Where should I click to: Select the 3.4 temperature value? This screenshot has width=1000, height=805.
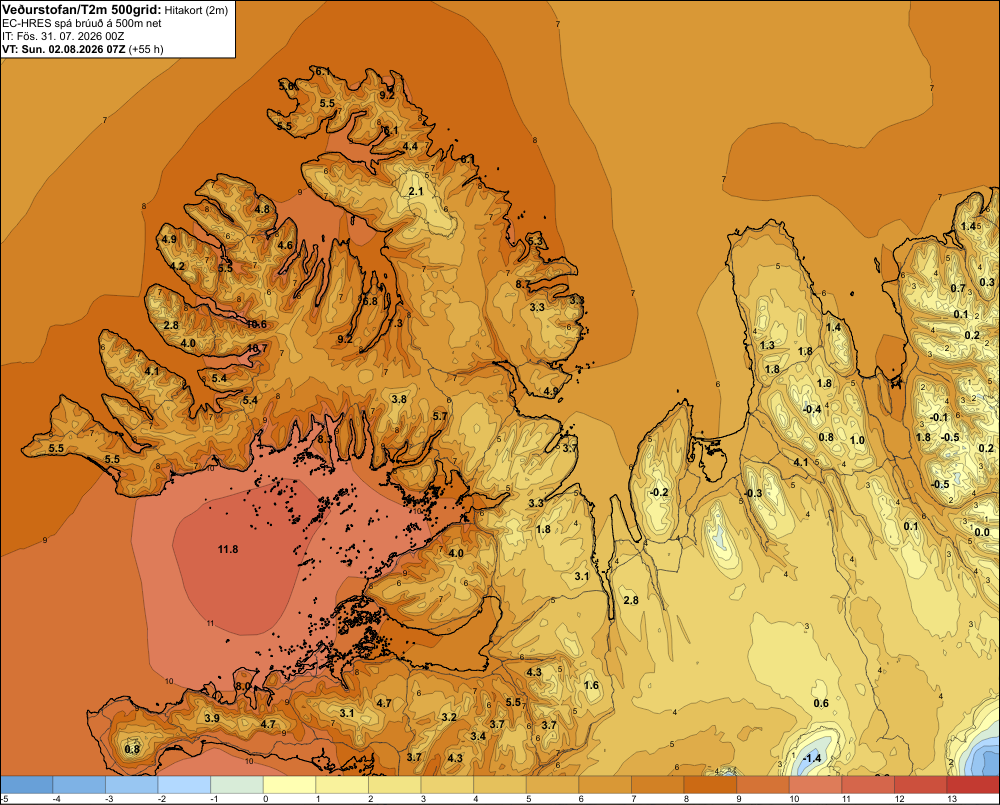coord(478,736)
